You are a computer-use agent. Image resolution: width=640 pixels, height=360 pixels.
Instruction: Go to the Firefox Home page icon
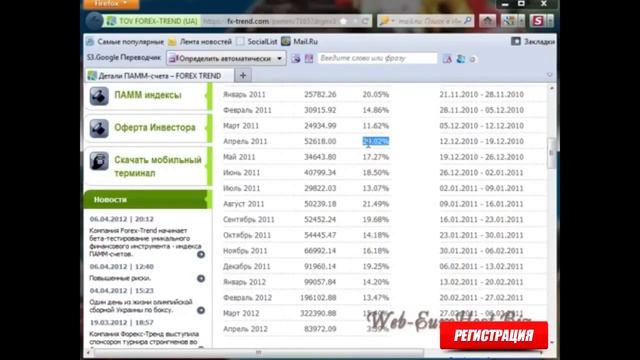[x=487, y=20]
